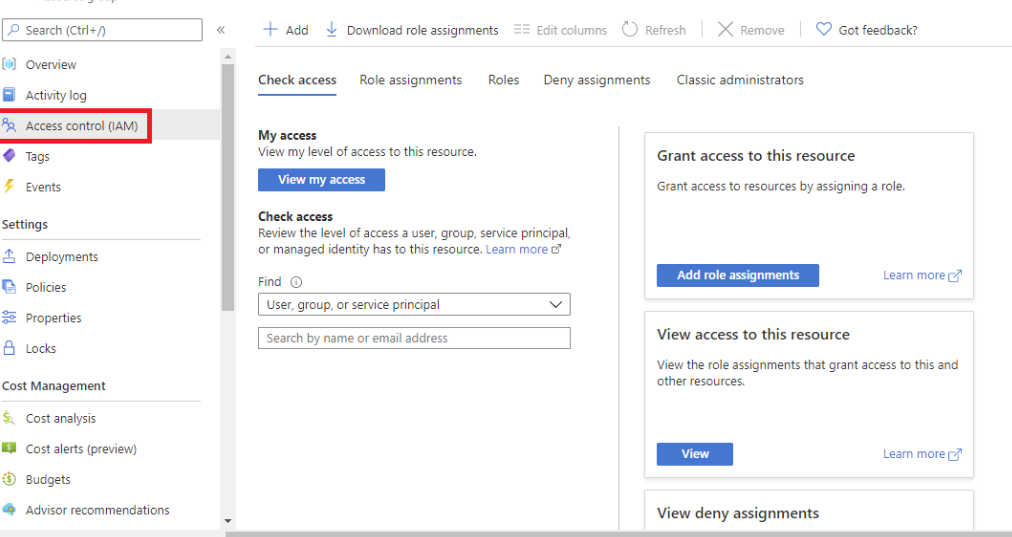Click the sidebar scrollbar up arrow
This screenshot has width=1012, height=537.
pyautogui.click(x=227, y=57)
